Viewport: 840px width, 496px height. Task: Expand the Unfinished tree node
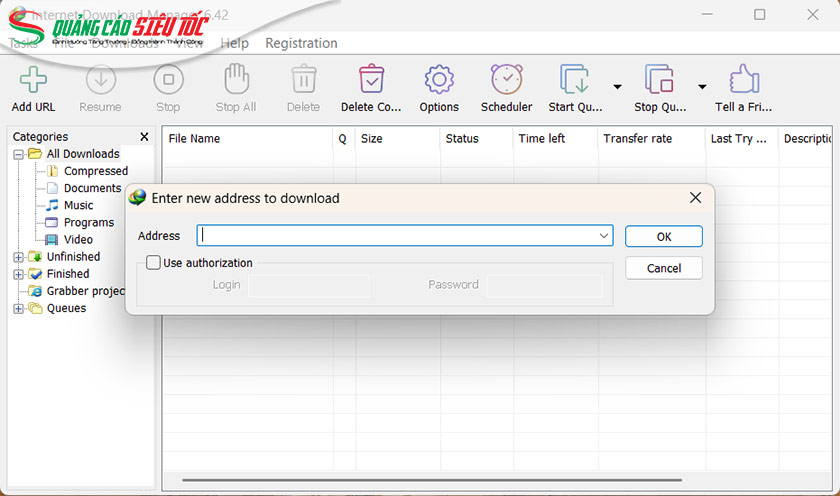tap(18, 257)
